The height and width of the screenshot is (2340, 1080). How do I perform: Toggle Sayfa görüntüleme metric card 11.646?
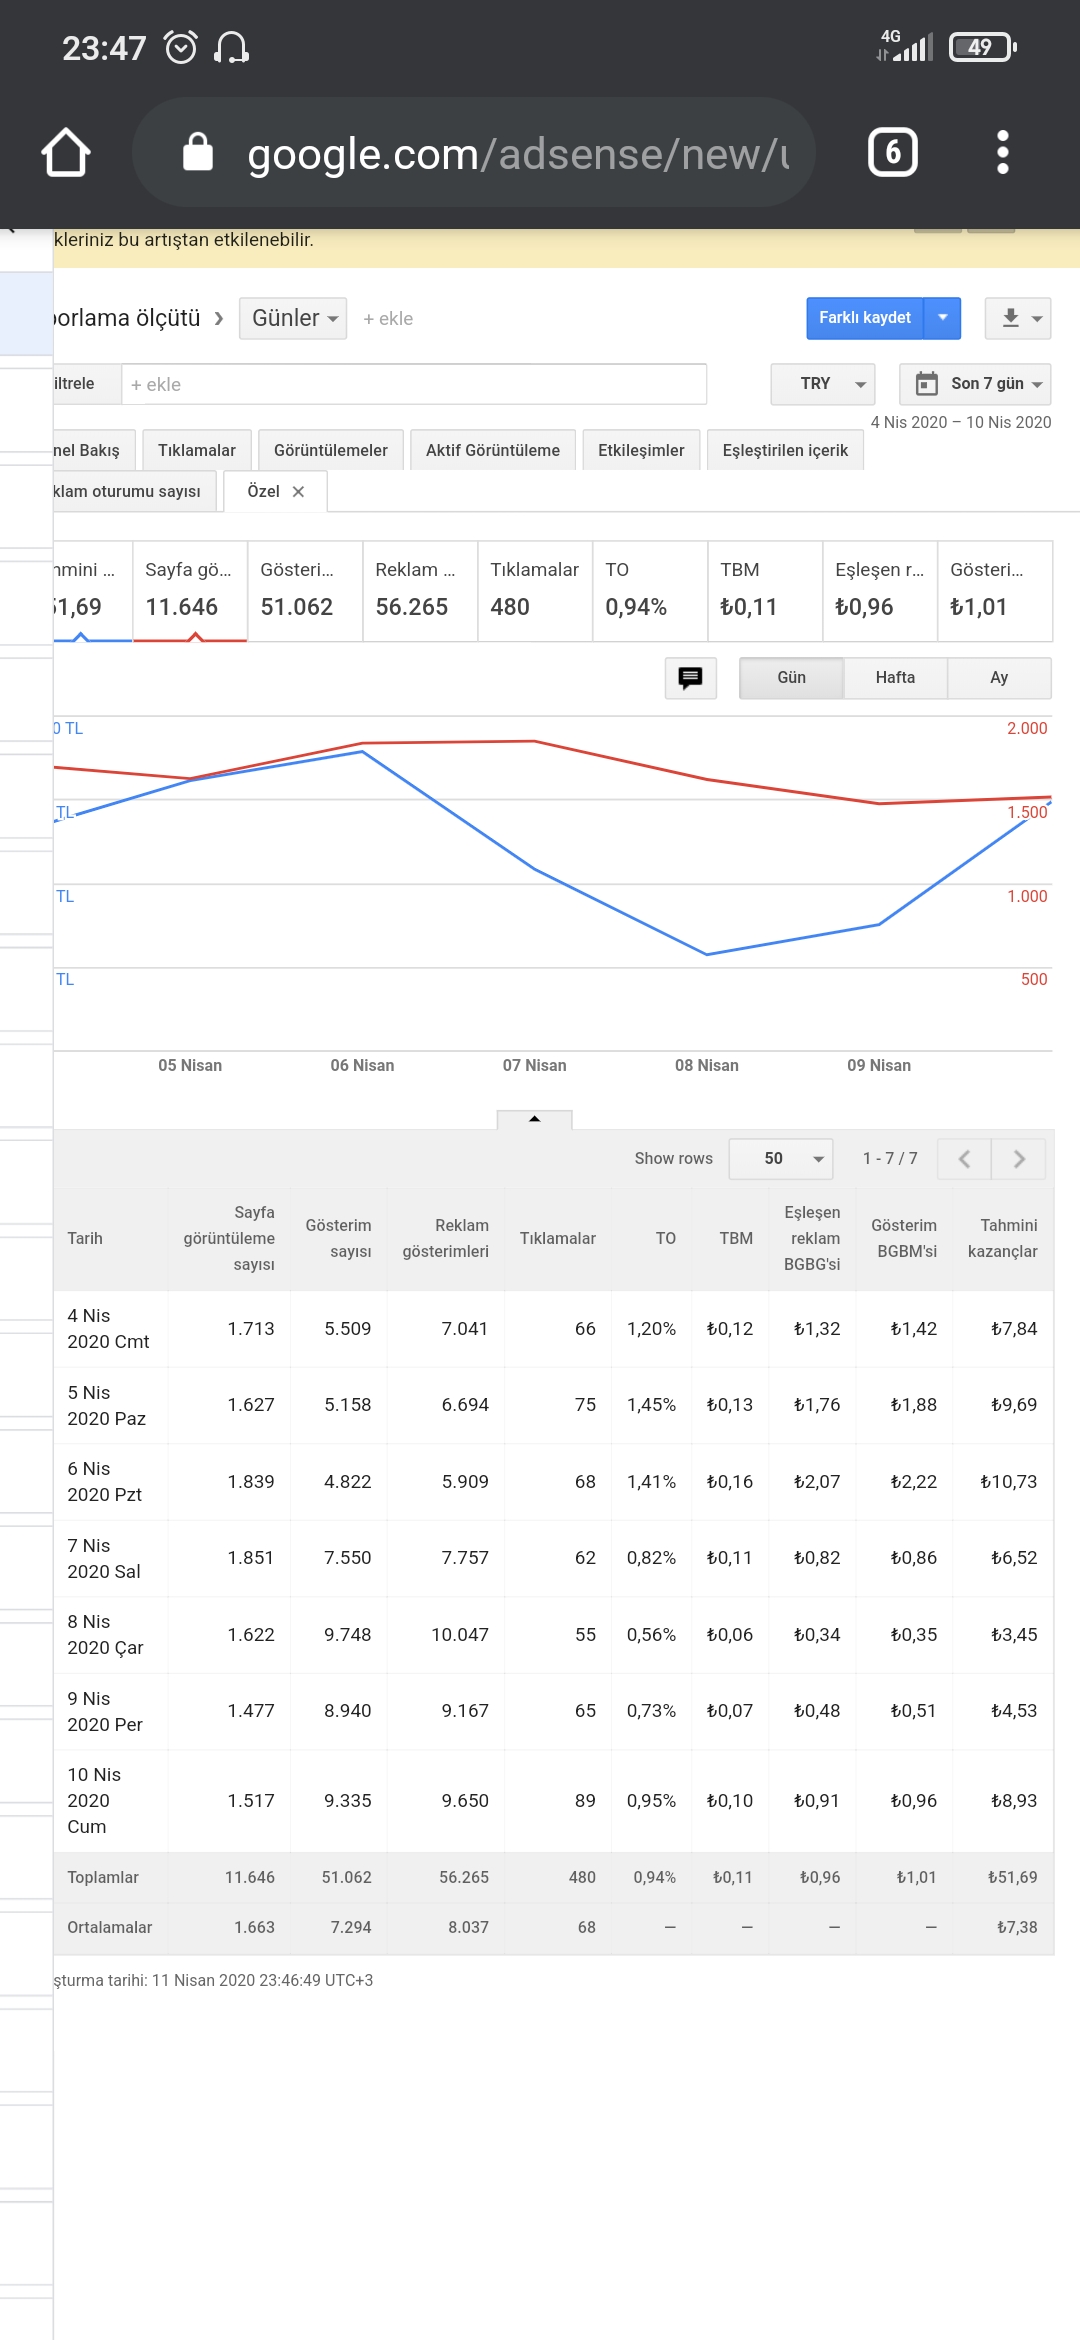tap(190, 591)
